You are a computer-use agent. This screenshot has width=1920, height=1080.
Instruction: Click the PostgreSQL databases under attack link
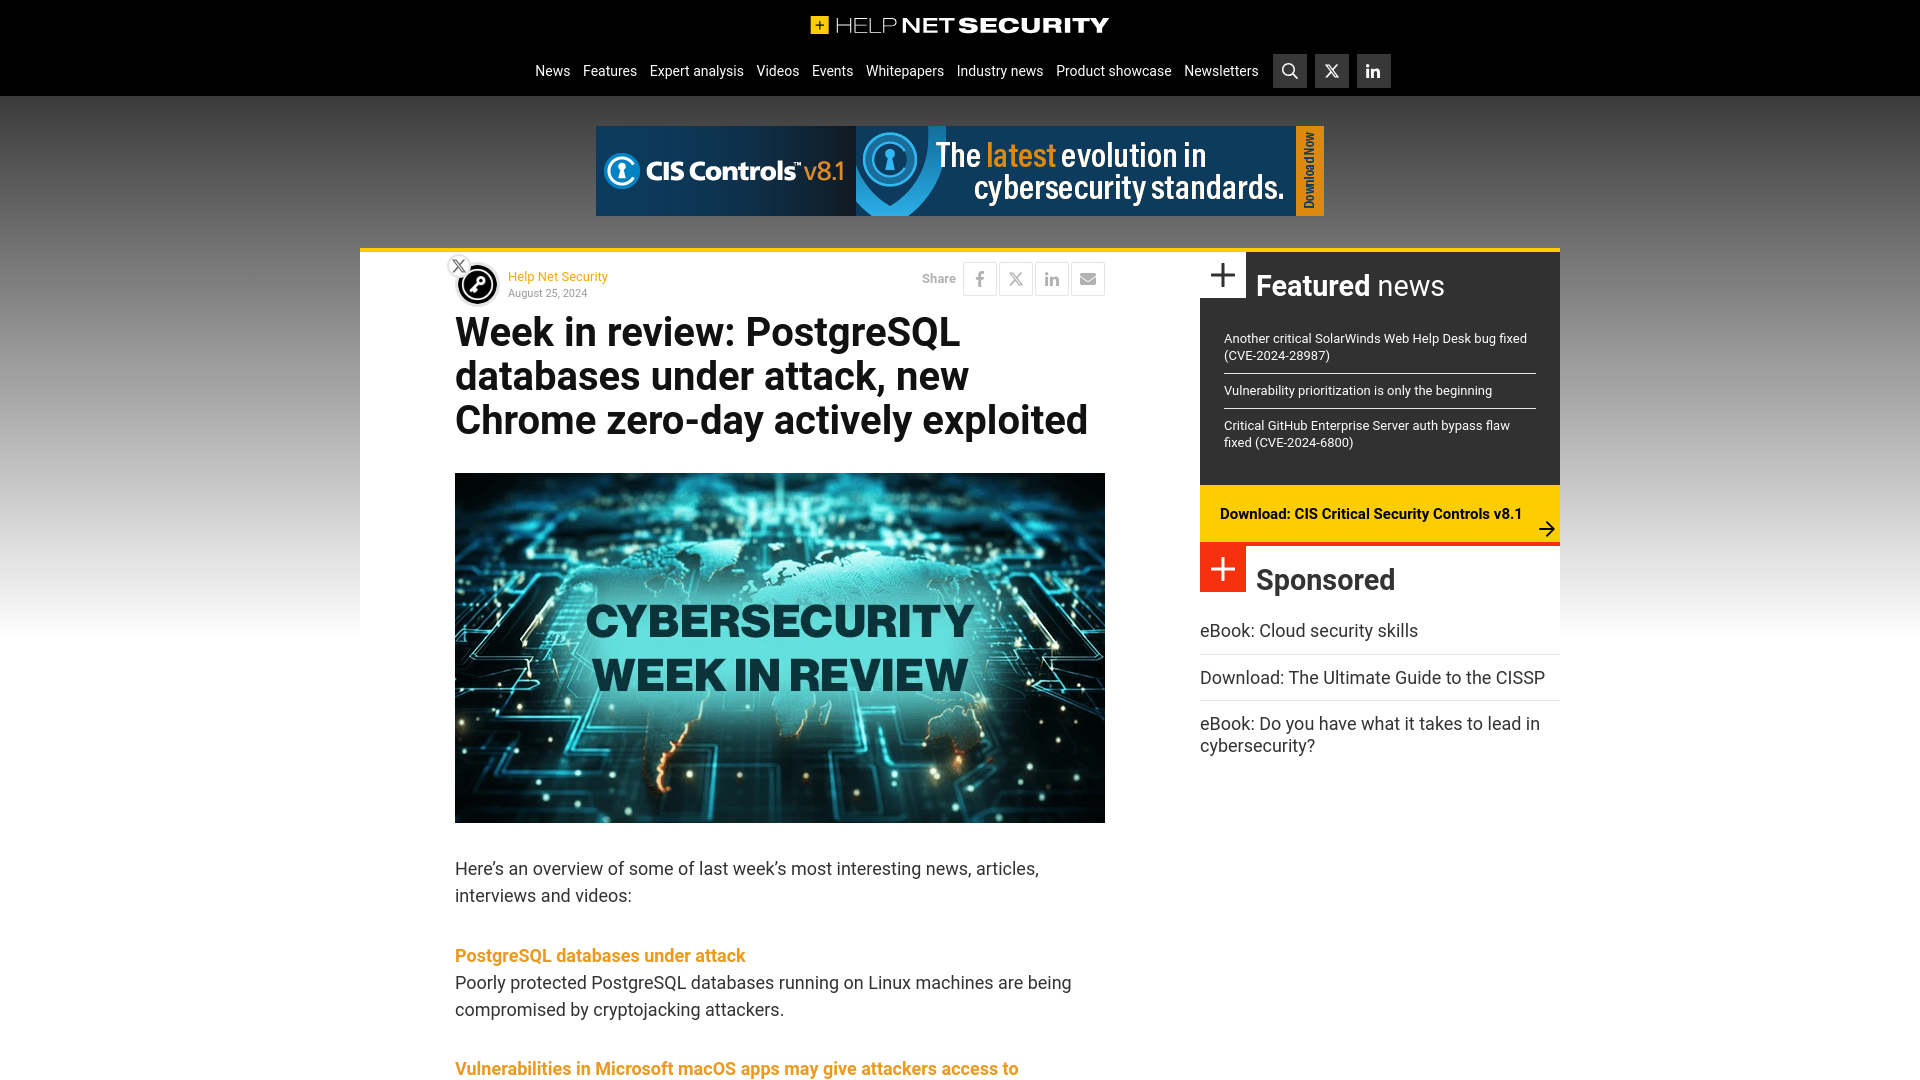tap(600, 955)
